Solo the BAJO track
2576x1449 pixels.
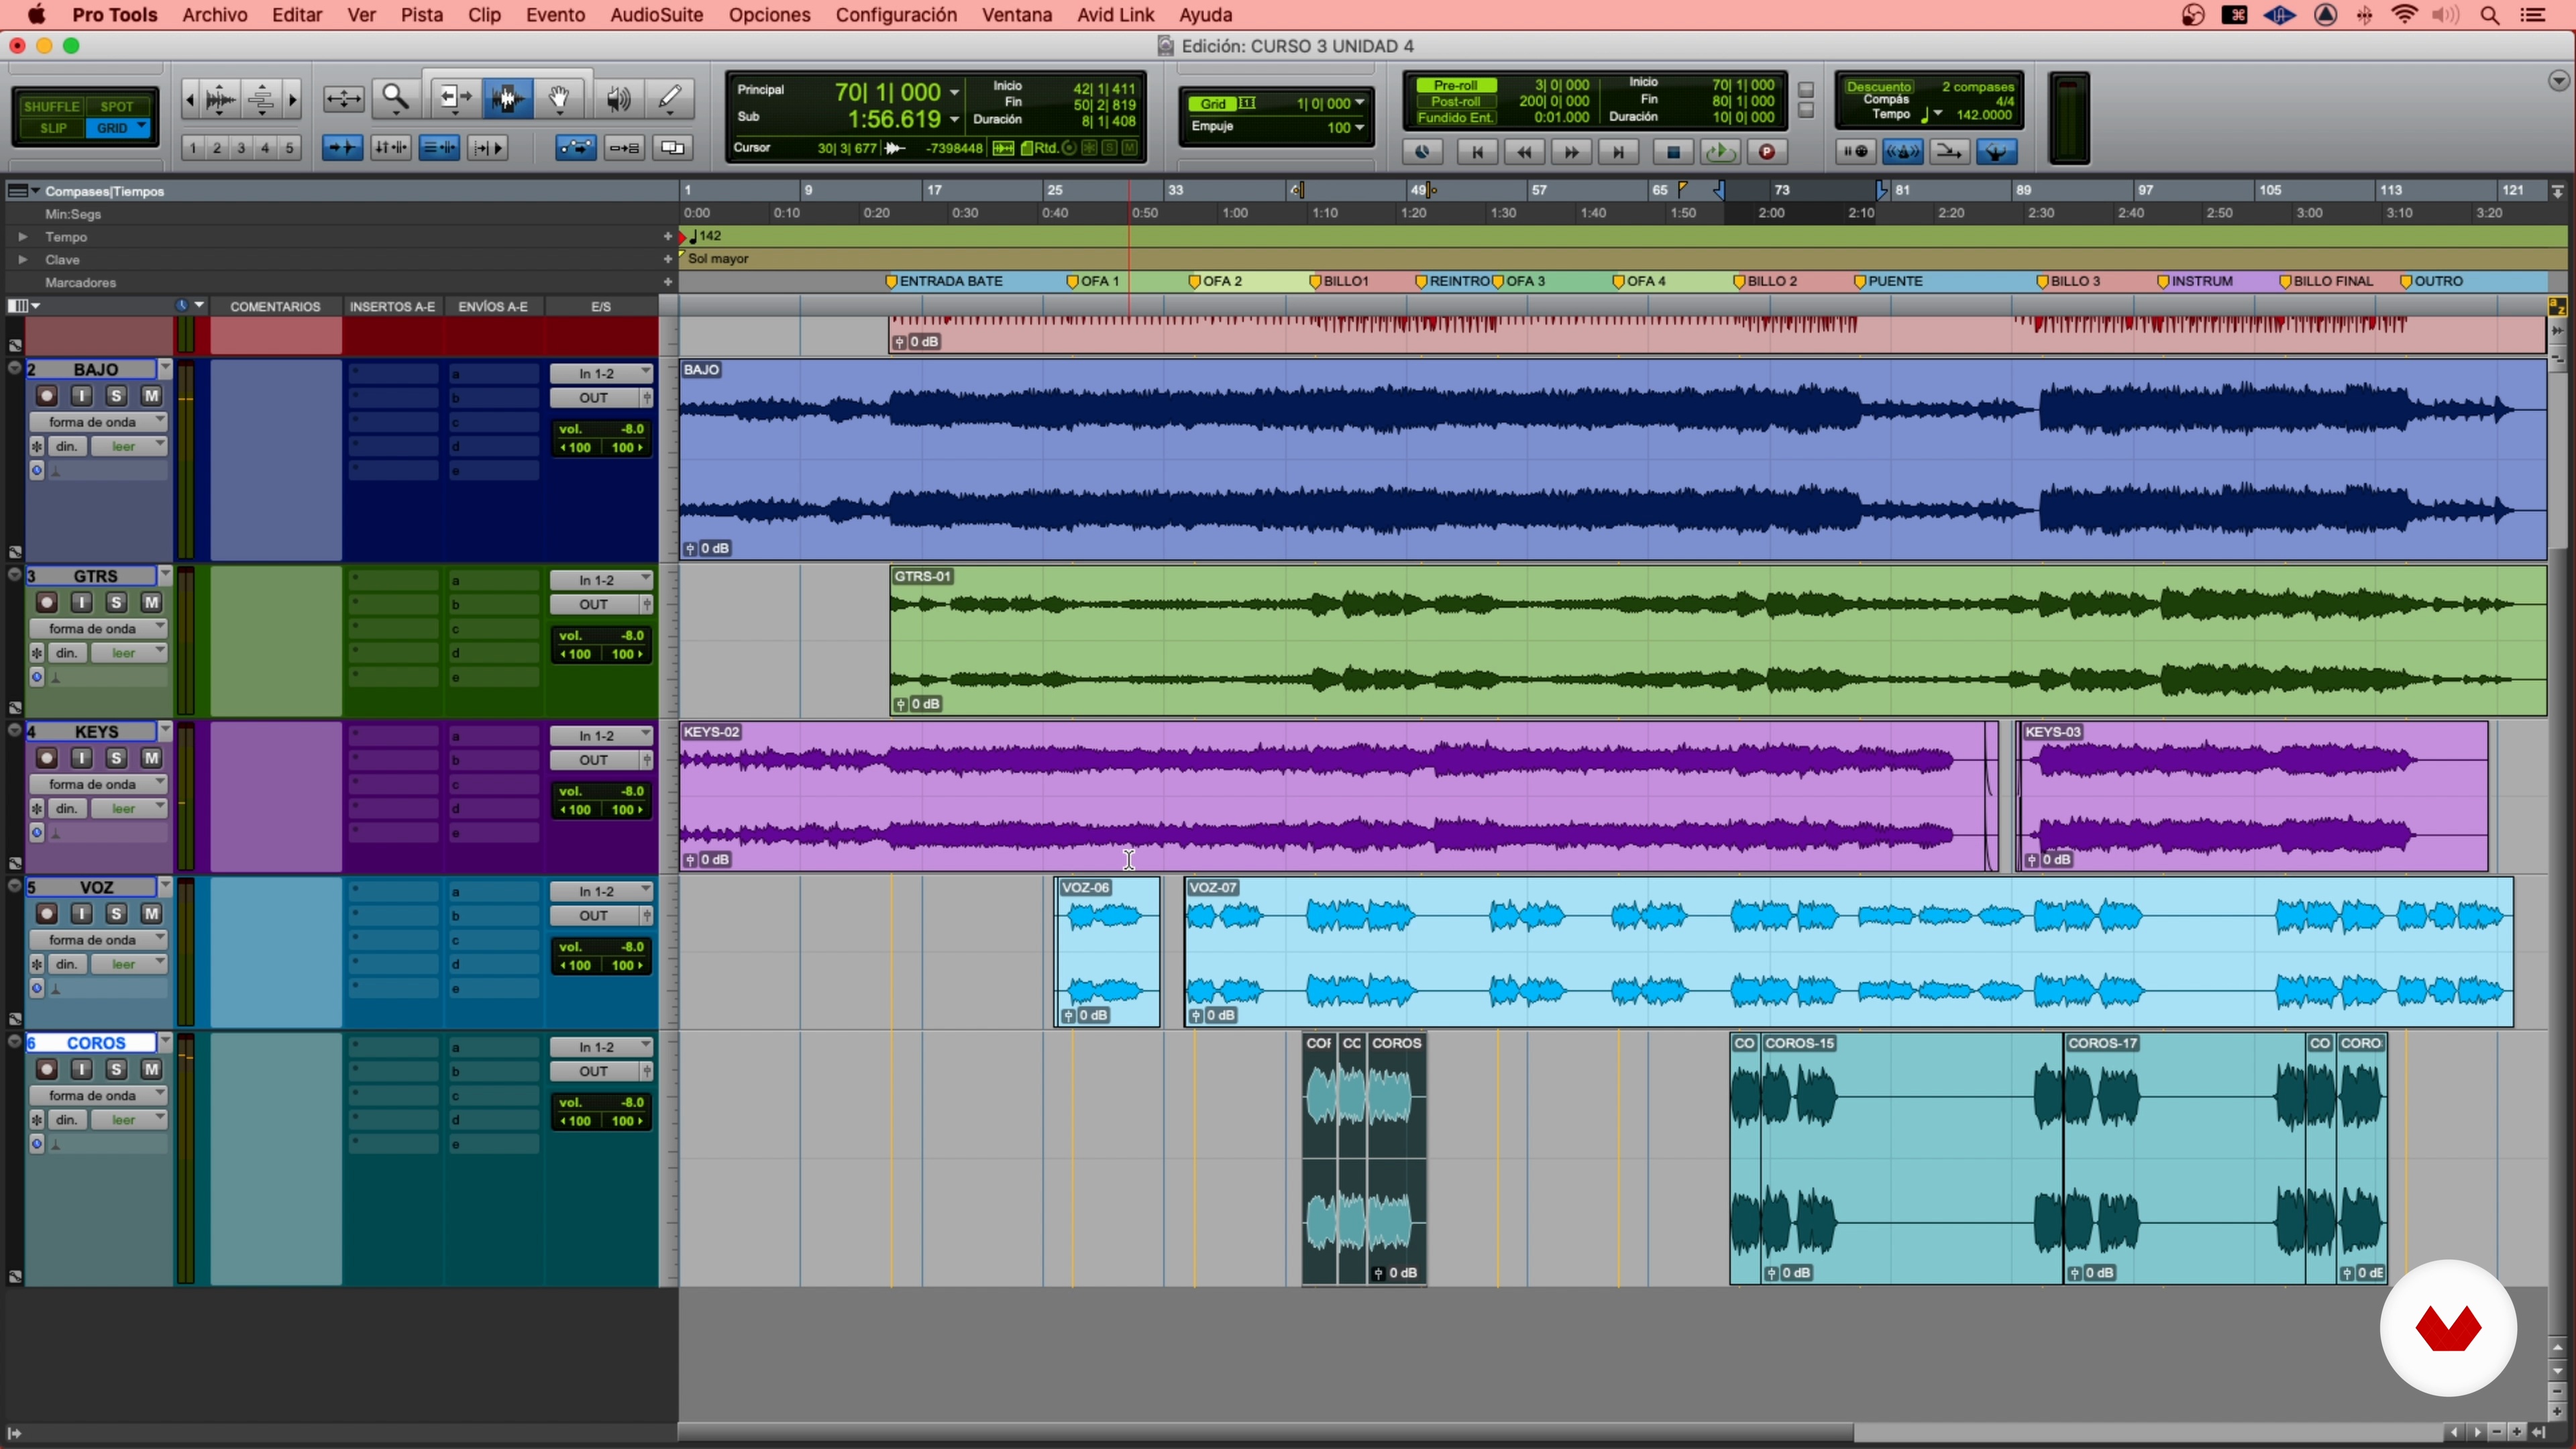[116, 396]
